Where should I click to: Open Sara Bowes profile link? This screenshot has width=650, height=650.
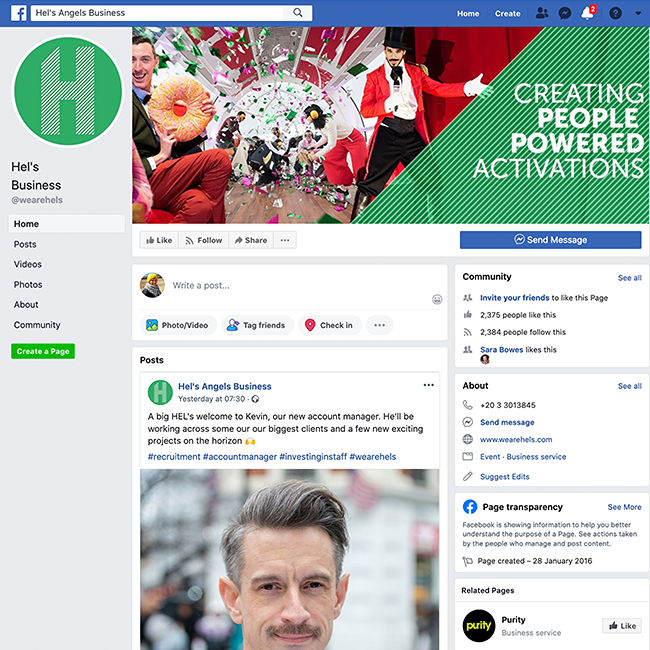502,349
